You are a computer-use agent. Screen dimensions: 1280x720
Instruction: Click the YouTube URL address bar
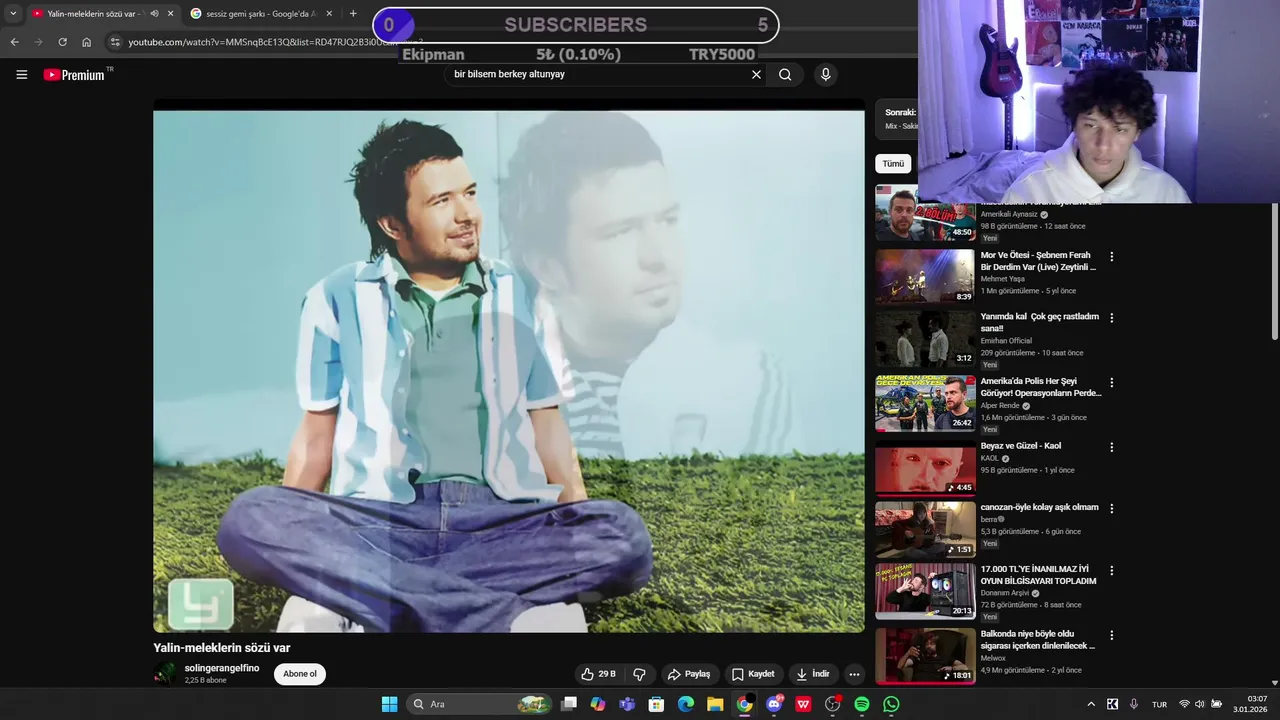pyautogui.click(x=262, y=42)
